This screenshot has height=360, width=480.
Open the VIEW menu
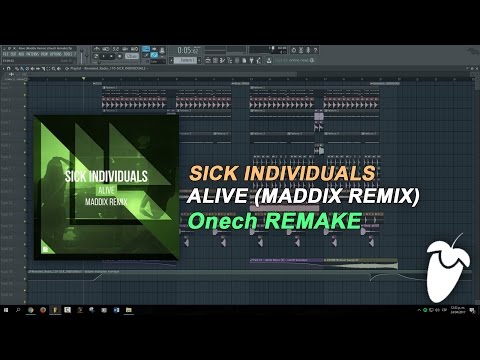(44, 54)
